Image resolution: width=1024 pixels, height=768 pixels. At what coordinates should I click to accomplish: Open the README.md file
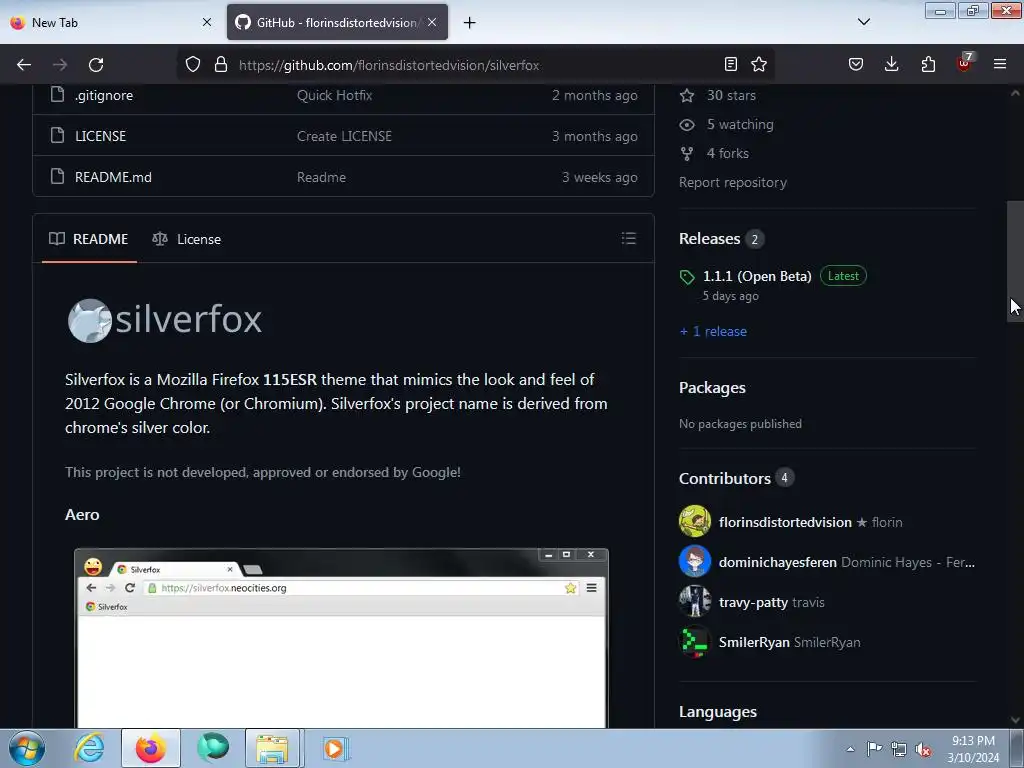point(113,177)
